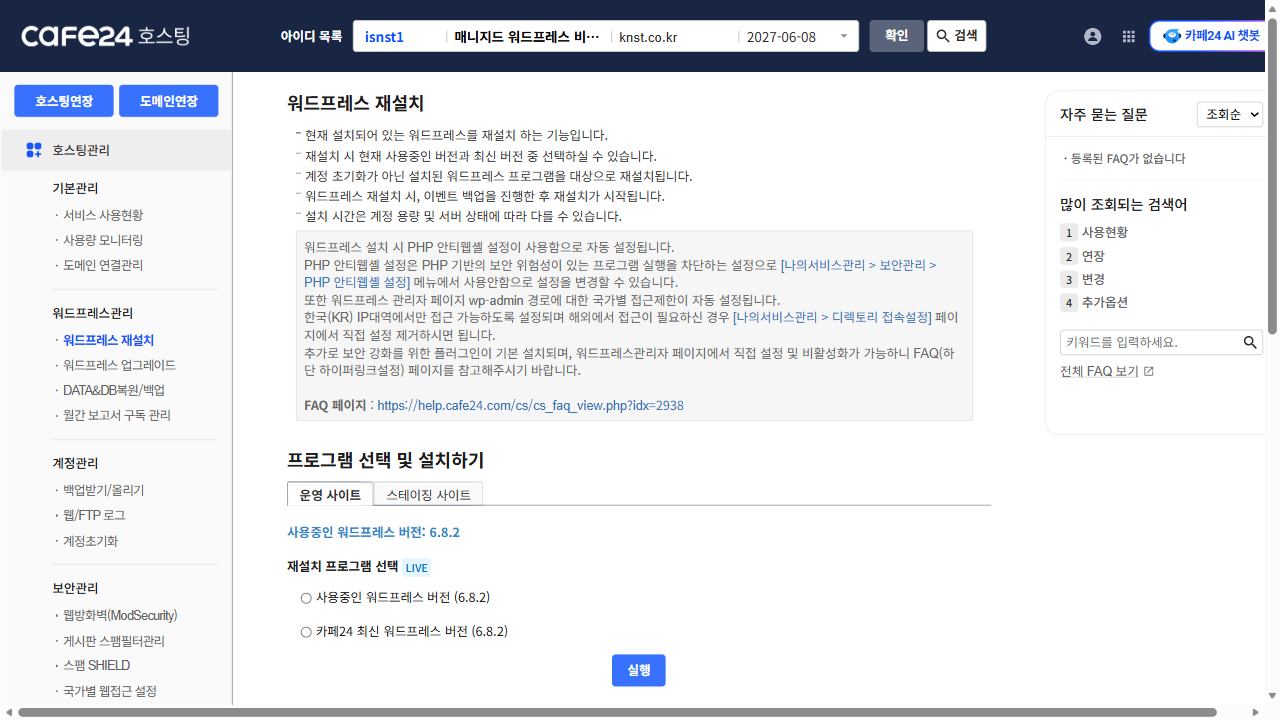Click the LIVE badge
The image size is (1280, 720).
417,568
